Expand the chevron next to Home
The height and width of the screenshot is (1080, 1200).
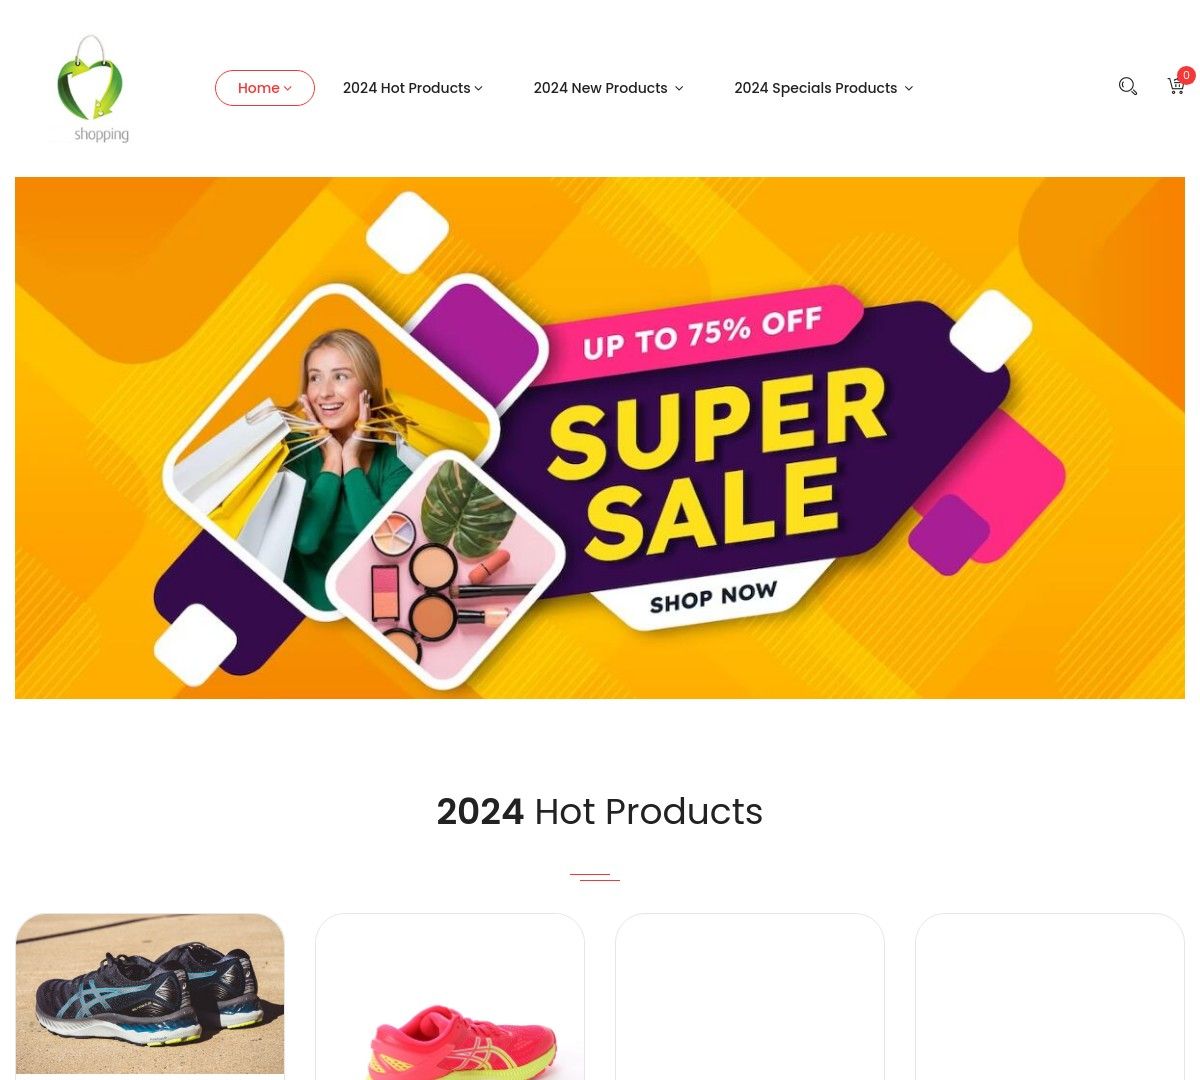[288, 88]
